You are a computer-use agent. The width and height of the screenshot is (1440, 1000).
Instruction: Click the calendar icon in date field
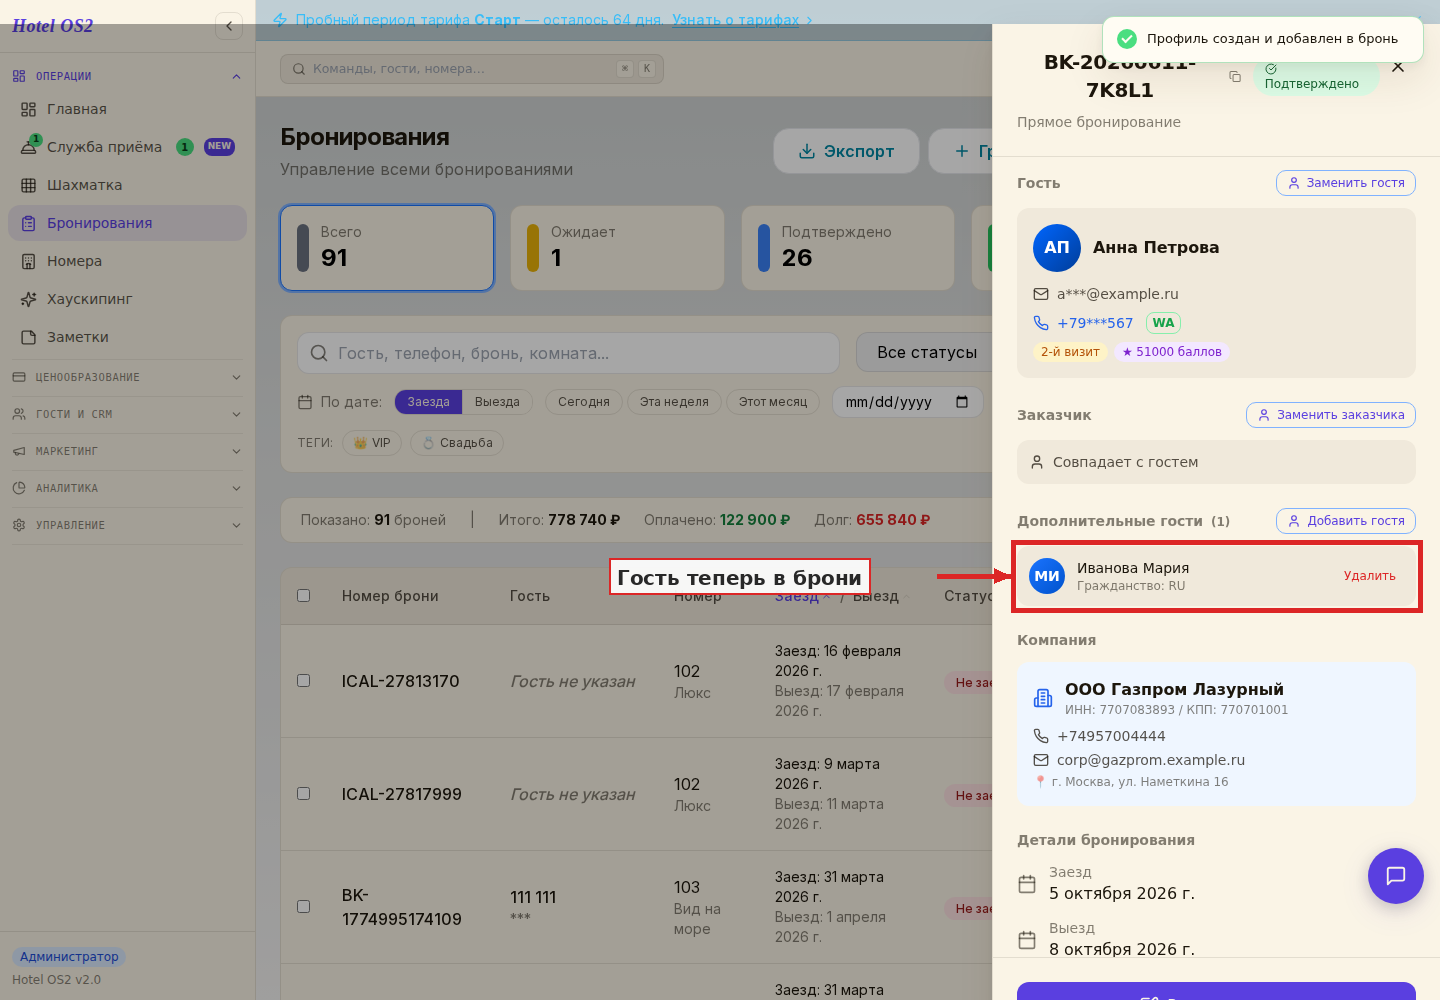point(962,402)
